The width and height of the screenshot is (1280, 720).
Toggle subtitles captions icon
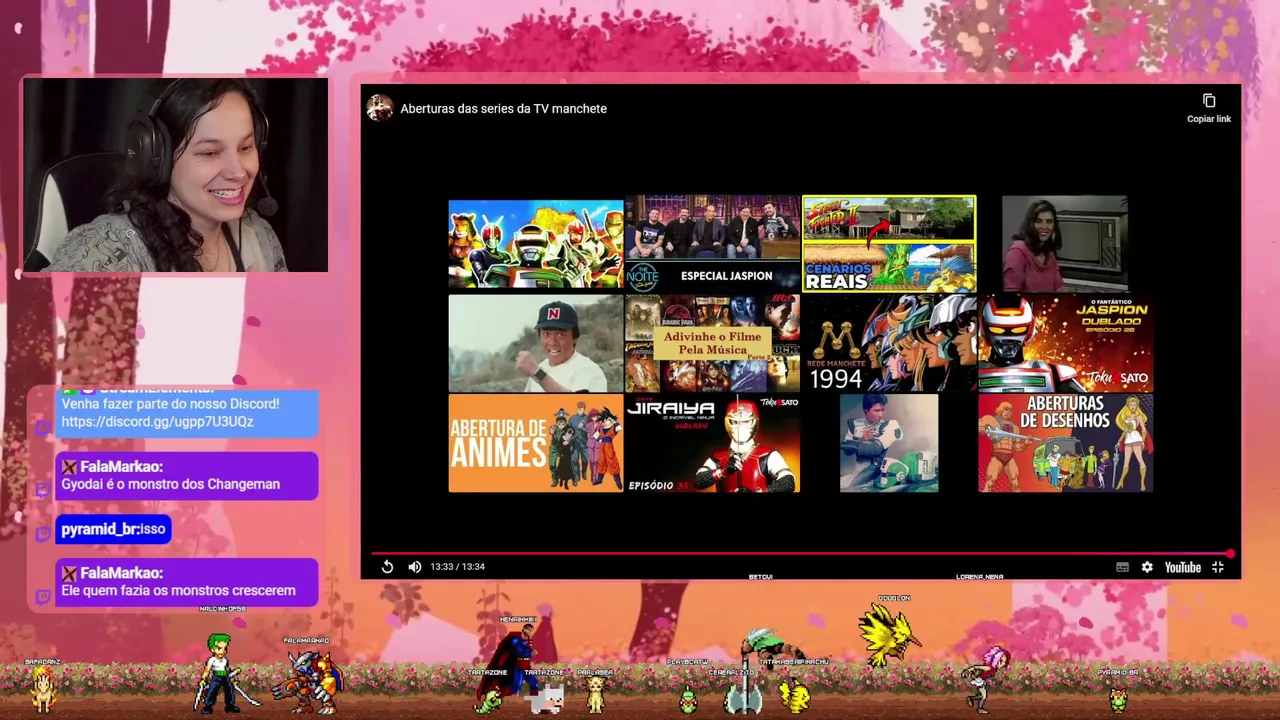point(1122,567)
